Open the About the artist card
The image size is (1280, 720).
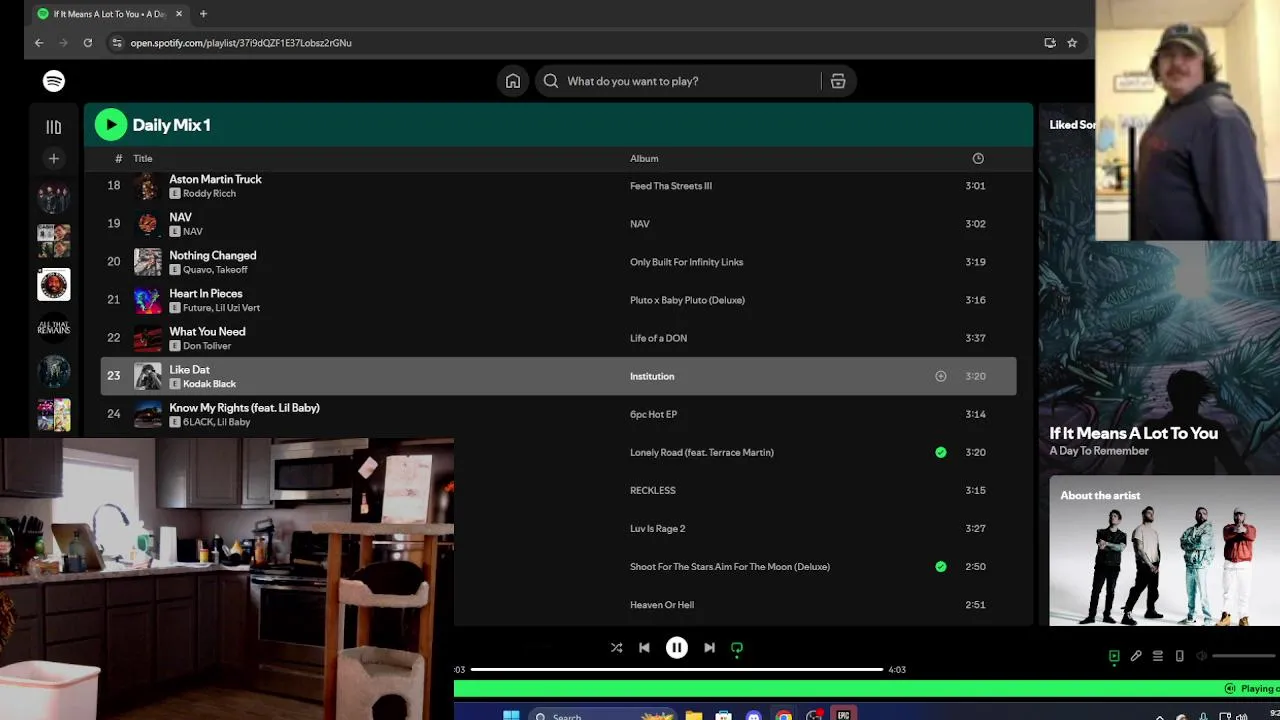click(x=1164, y=550)
